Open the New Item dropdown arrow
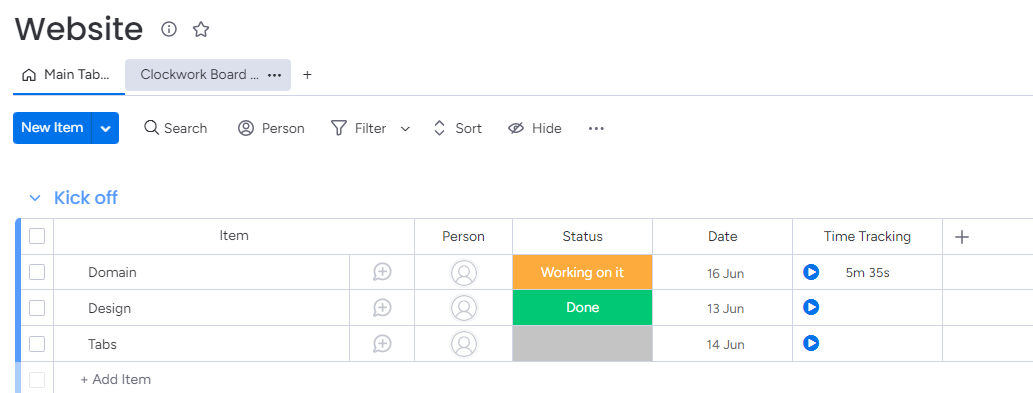This screenshot has height=393, width=1033. (x=106, y=128)
